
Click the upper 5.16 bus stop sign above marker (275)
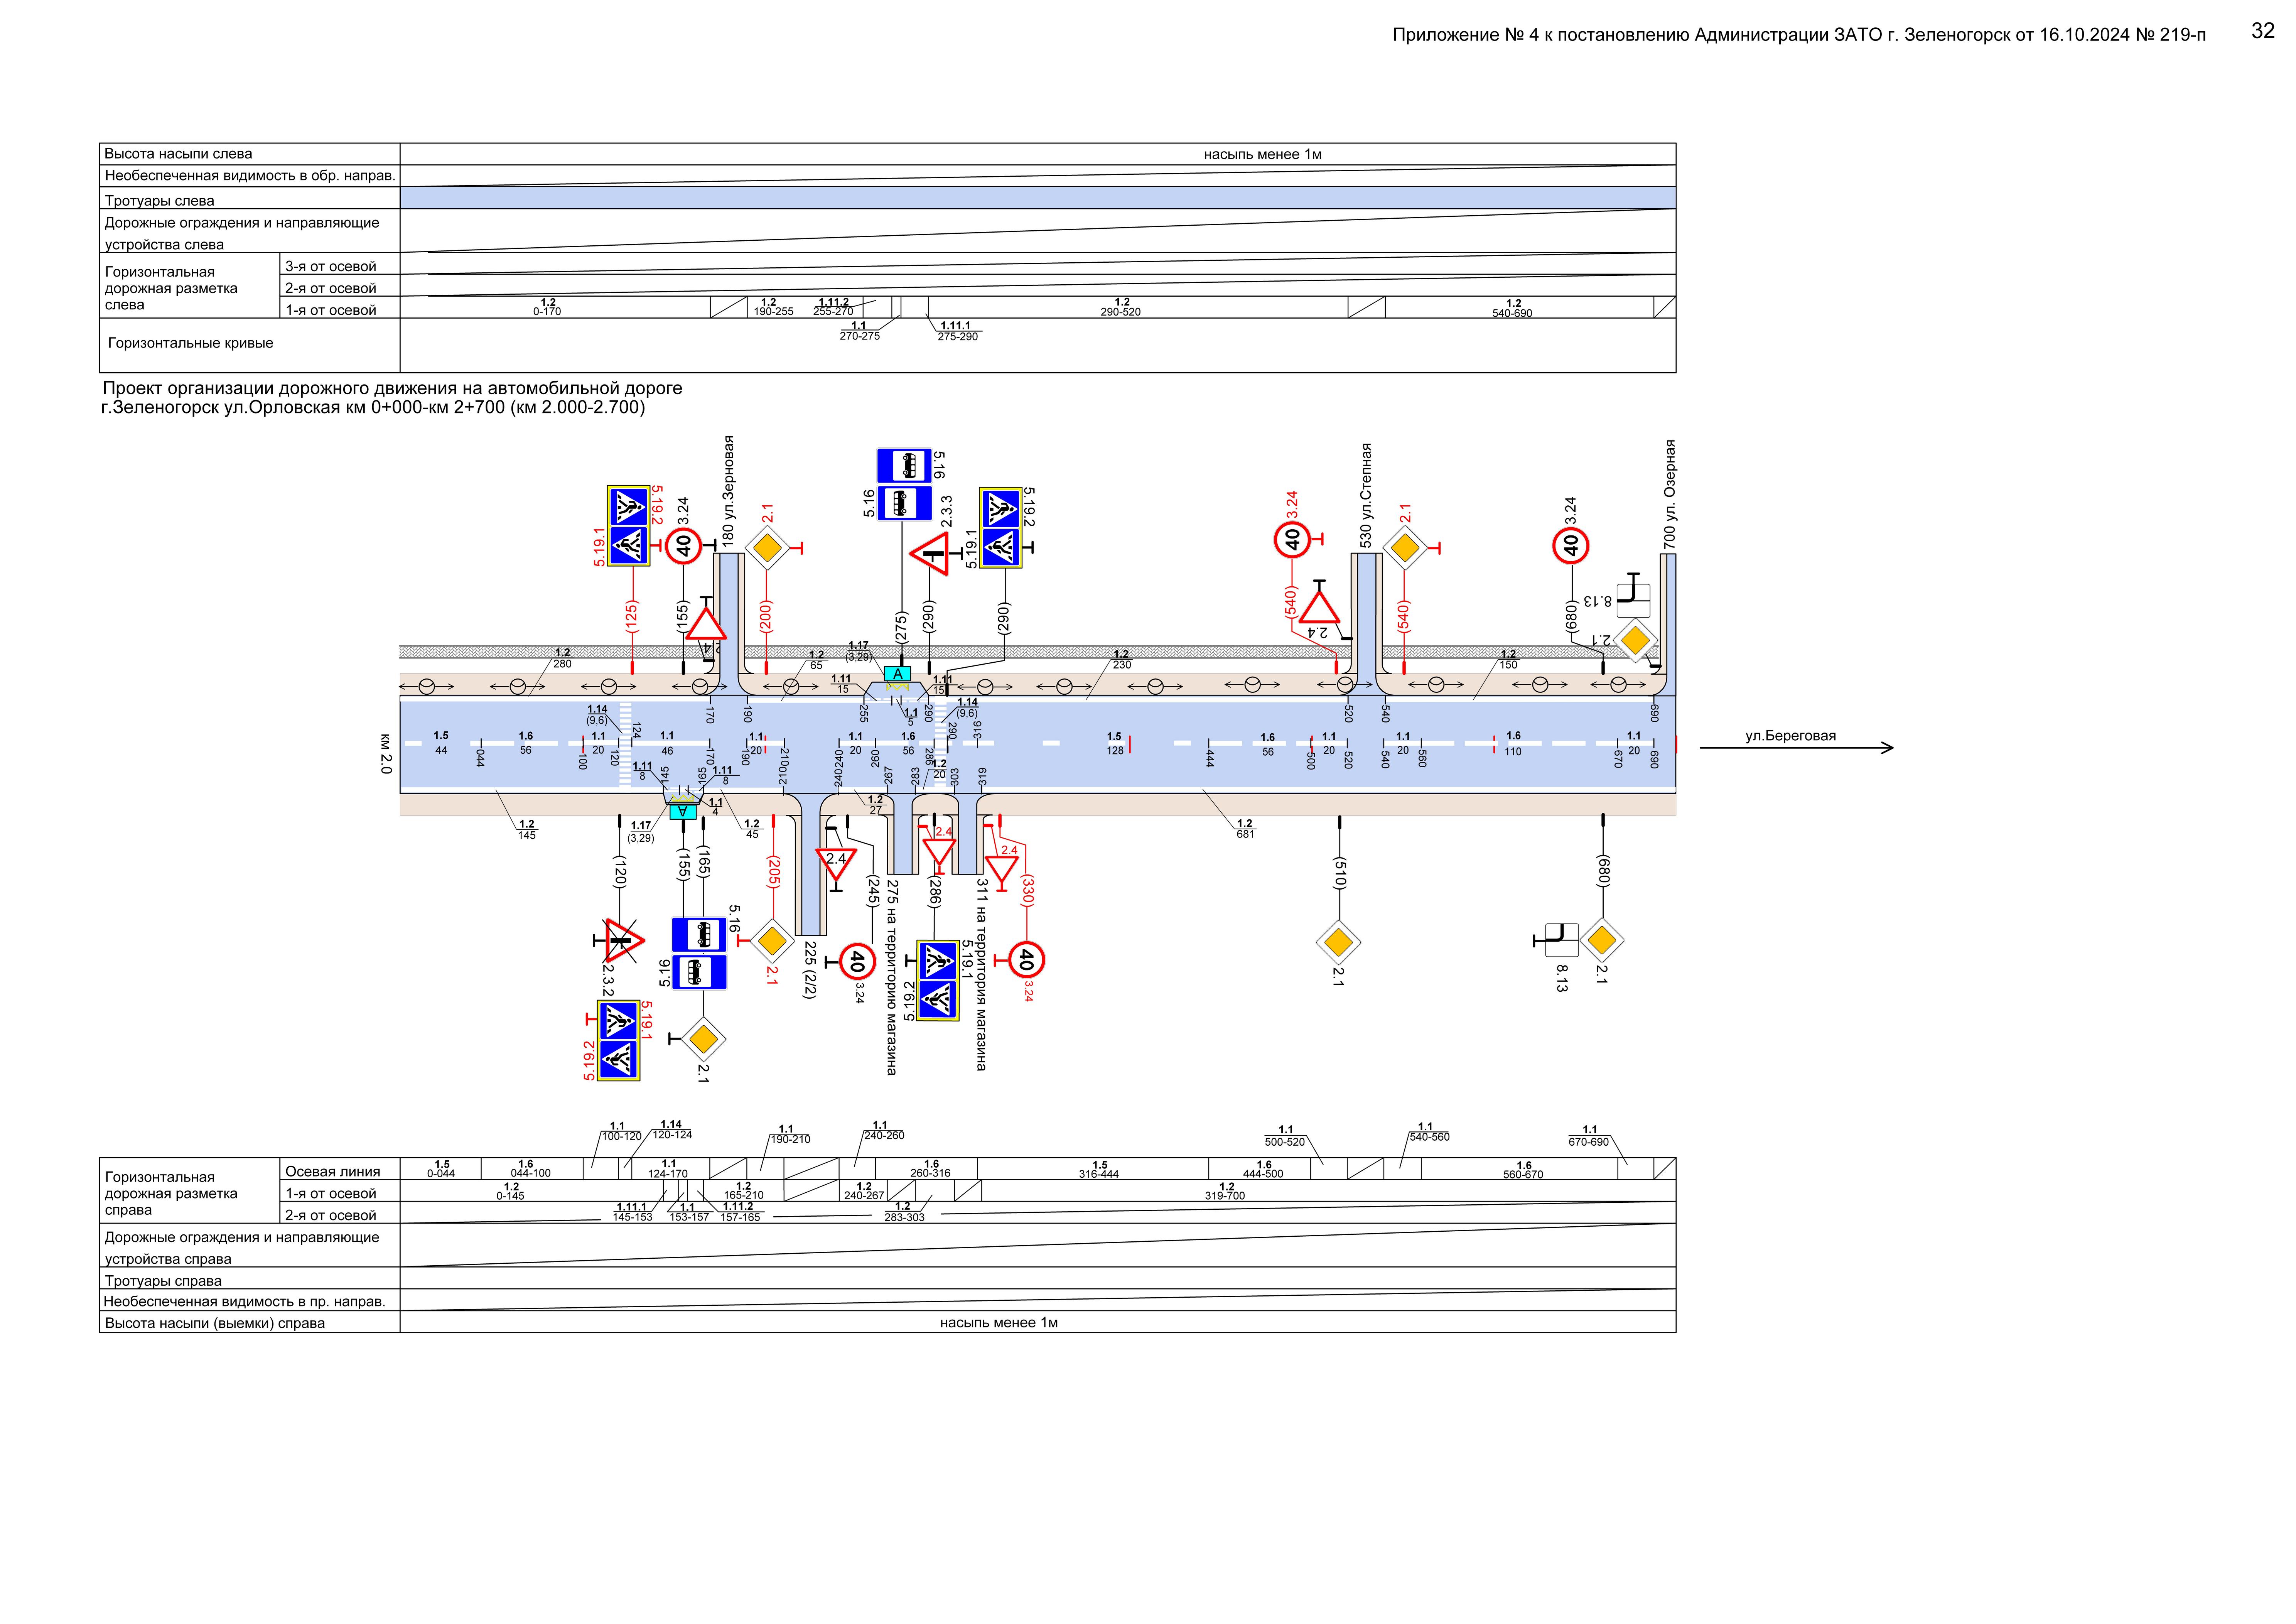click(x=904, y=466)
